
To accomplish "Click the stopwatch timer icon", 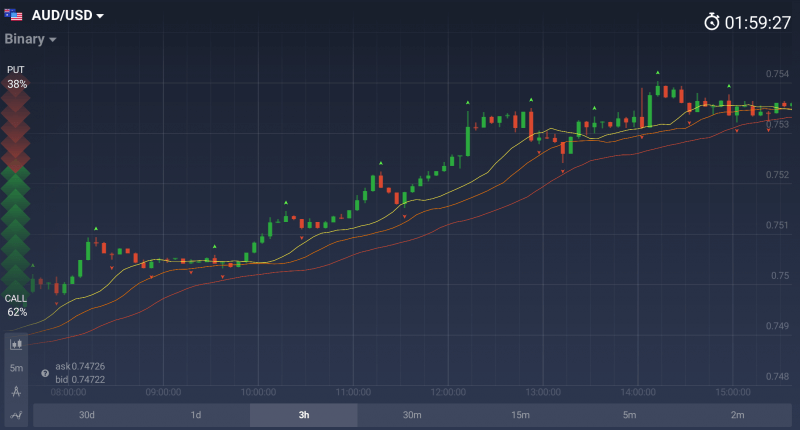I will (712, 22).
